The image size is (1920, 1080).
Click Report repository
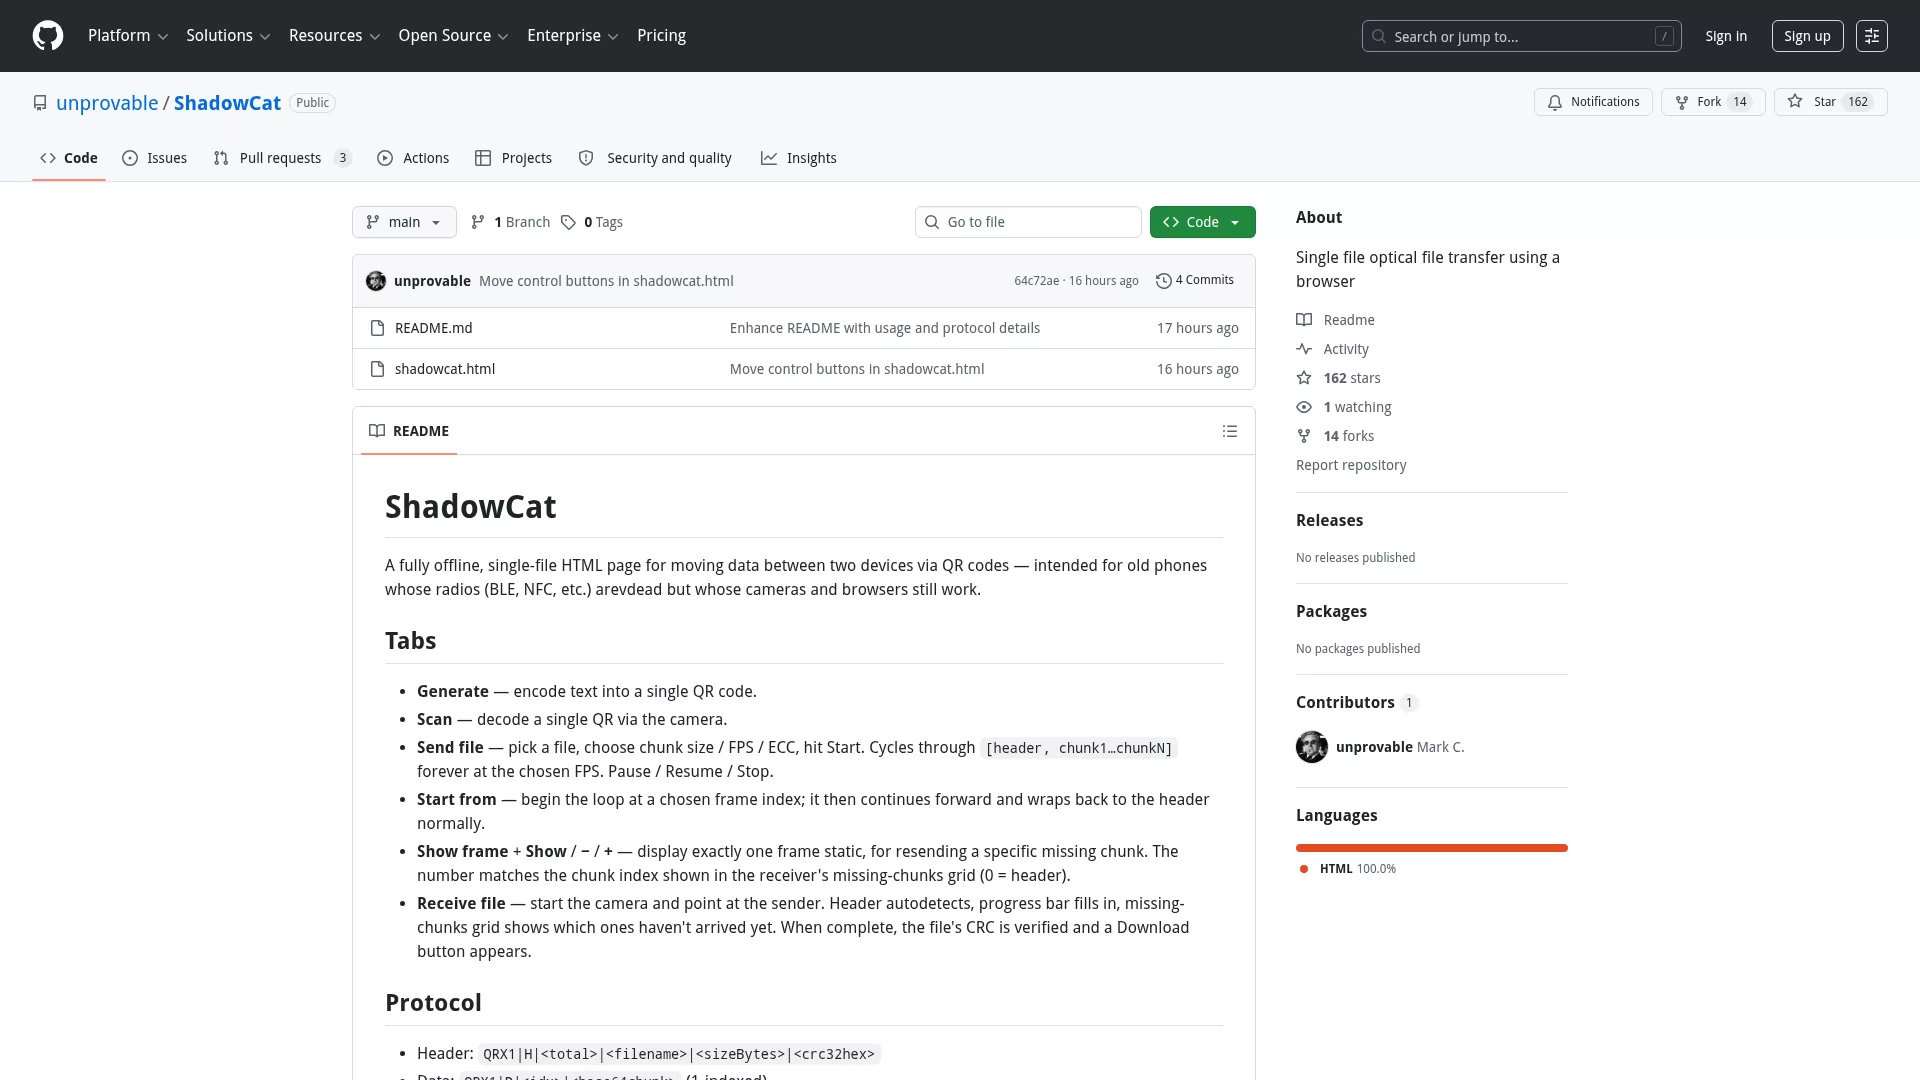(1351, 465)
